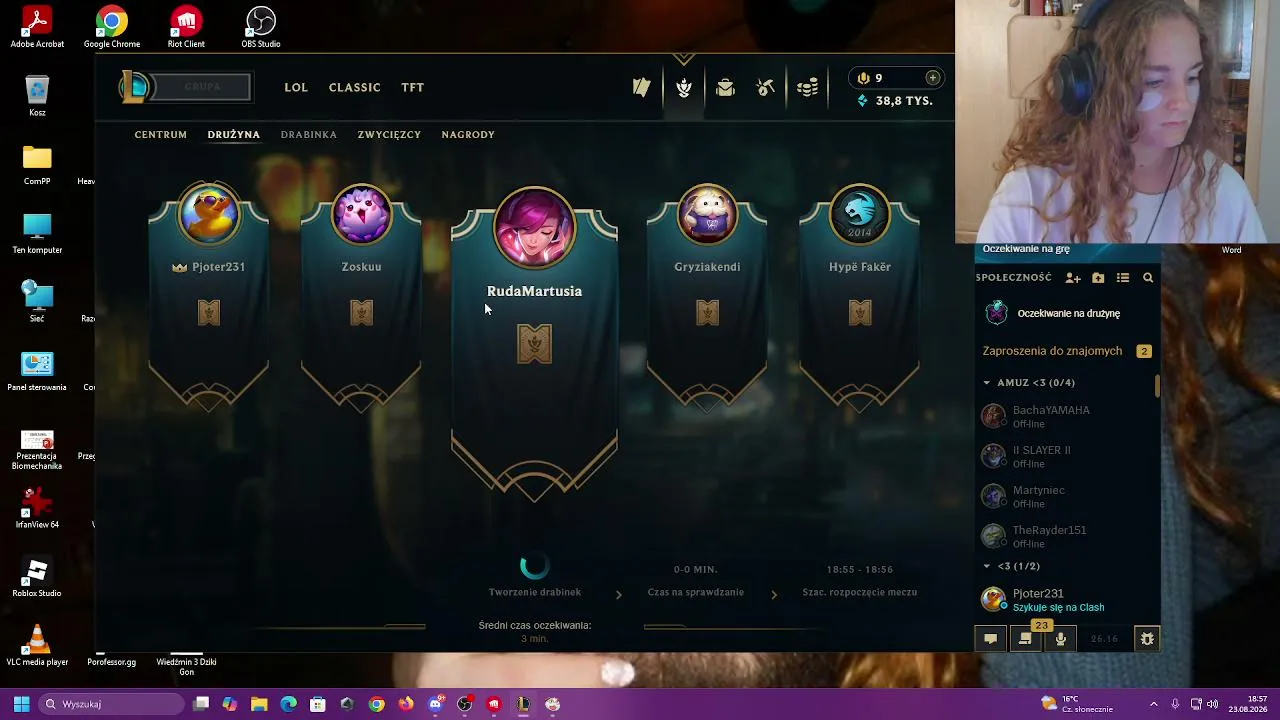The width and height of the screenshot is (1280, 720).
Task: Open the Adobe Acrobat desktop shortcut
Action: [x=37, y=28]
